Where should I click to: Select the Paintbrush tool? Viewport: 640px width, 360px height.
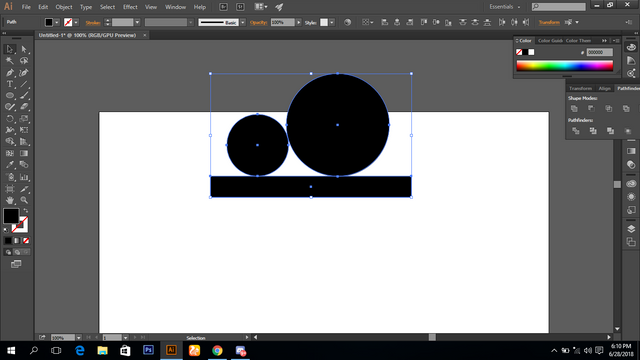coord(24,96)
